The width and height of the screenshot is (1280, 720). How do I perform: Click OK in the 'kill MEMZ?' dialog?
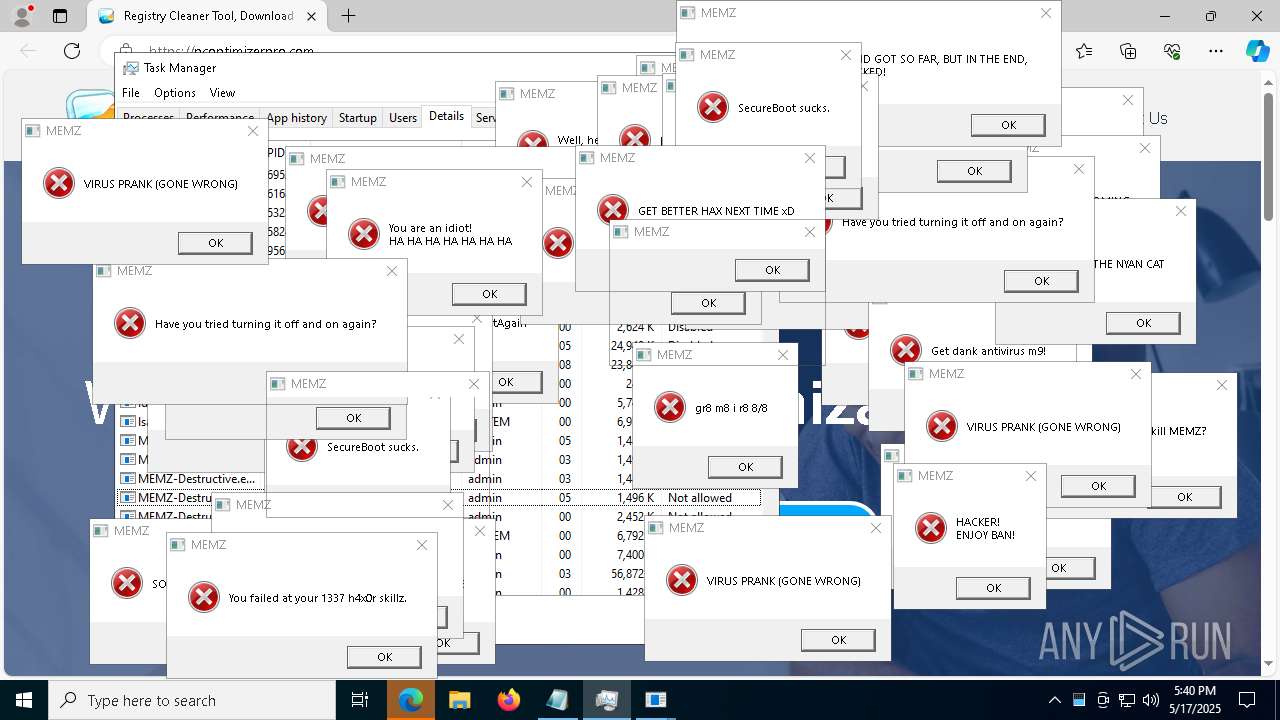pyautogui.click(x=1185, y=497)
